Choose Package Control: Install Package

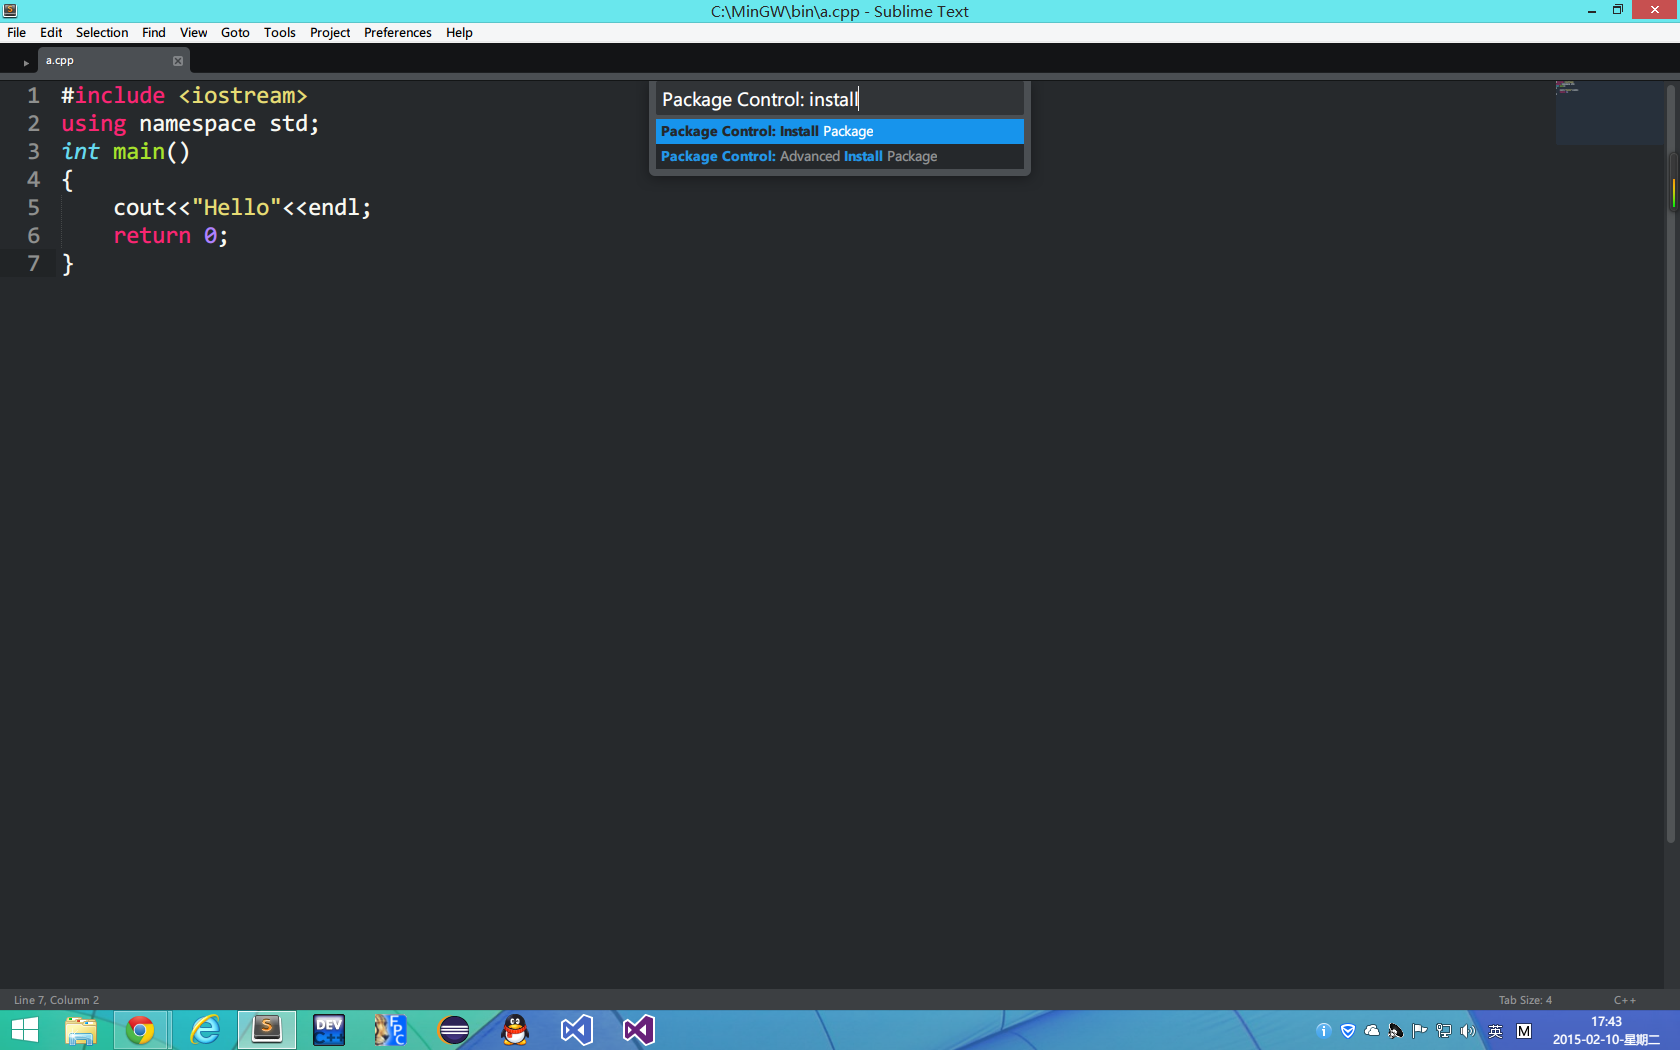tap(840, 131)
